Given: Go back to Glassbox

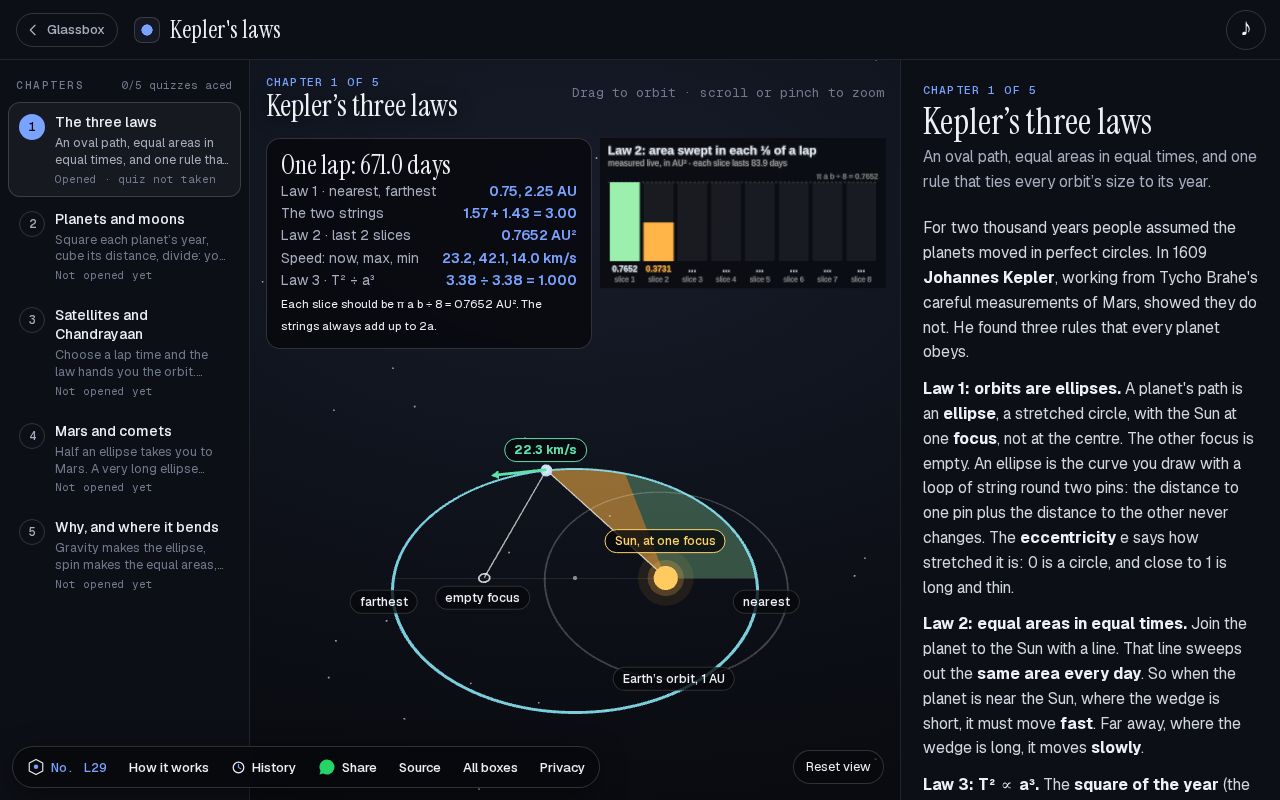Looking at the screenshot, I should point(67,30).
